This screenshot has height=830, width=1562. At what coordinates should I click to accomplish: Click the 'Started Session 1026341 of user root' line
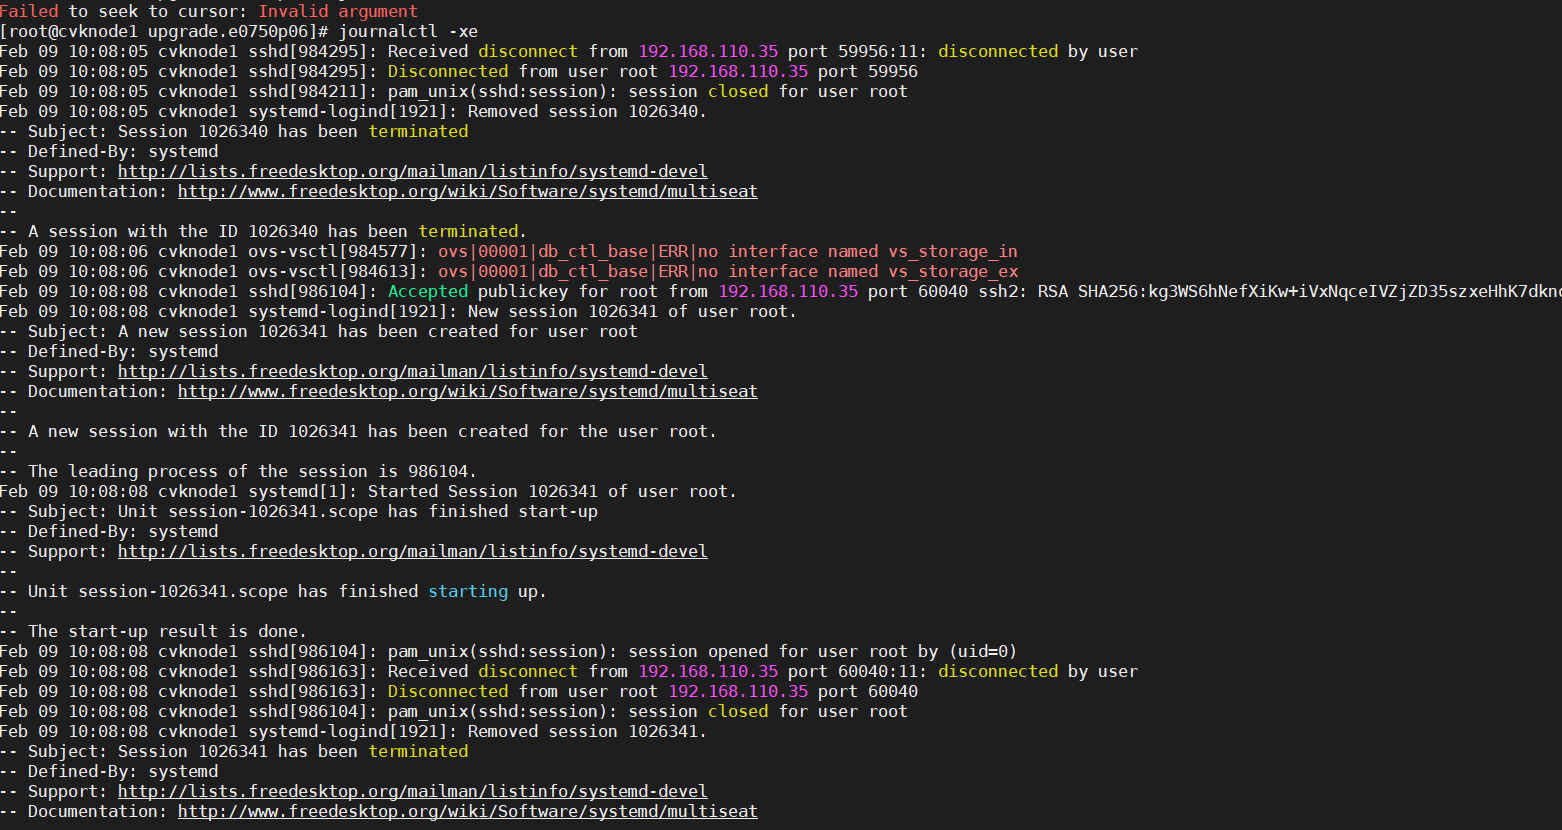point(551,491)
